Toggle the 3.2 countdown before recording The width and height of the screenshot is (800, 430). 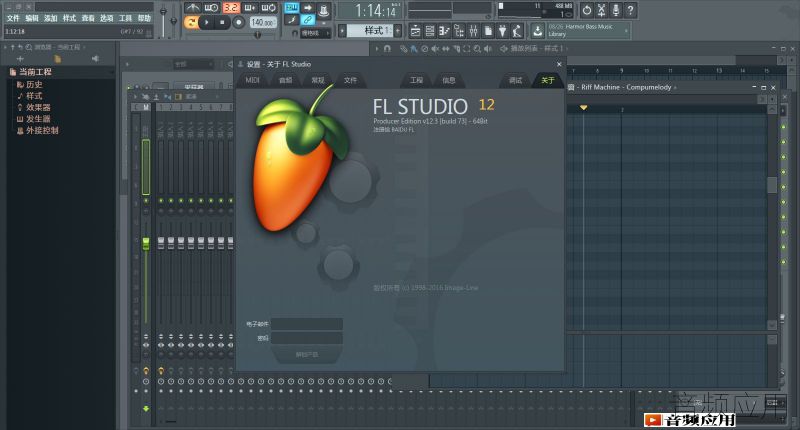(231, 8)
